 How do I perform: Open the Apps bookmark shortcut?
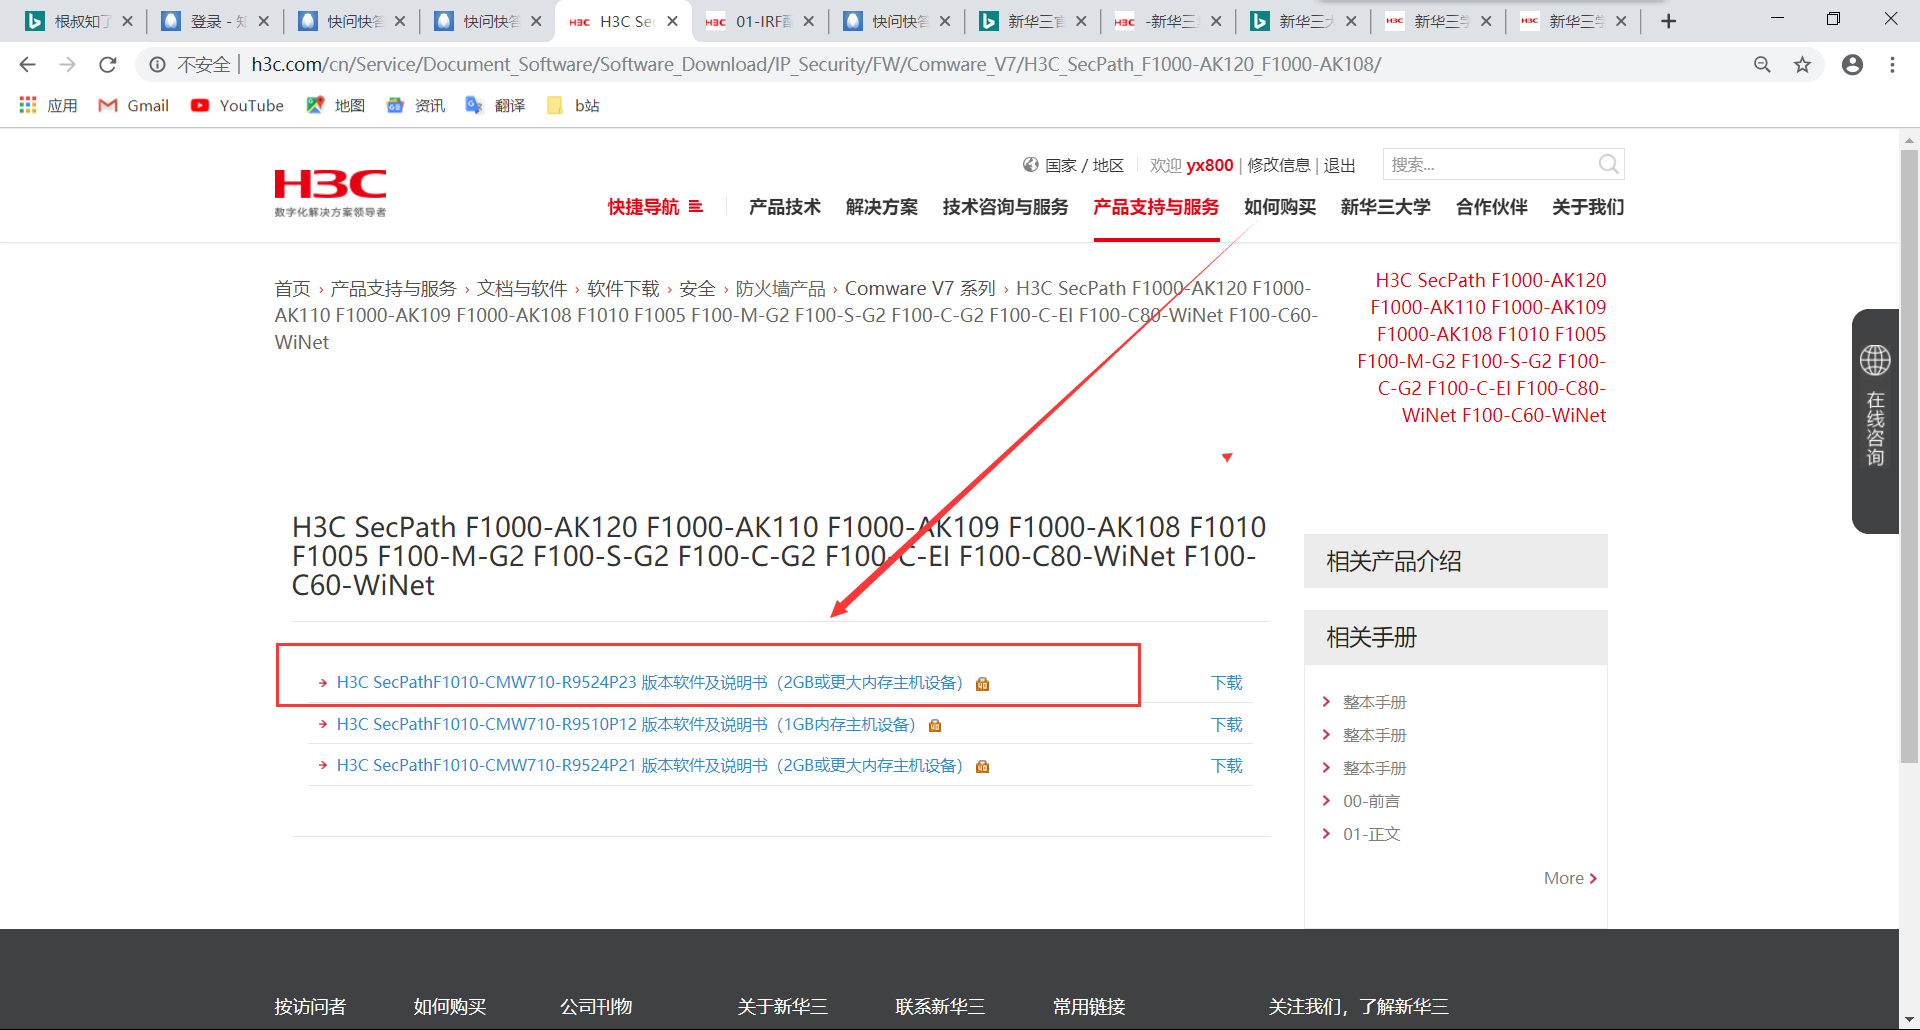[48, 106]
